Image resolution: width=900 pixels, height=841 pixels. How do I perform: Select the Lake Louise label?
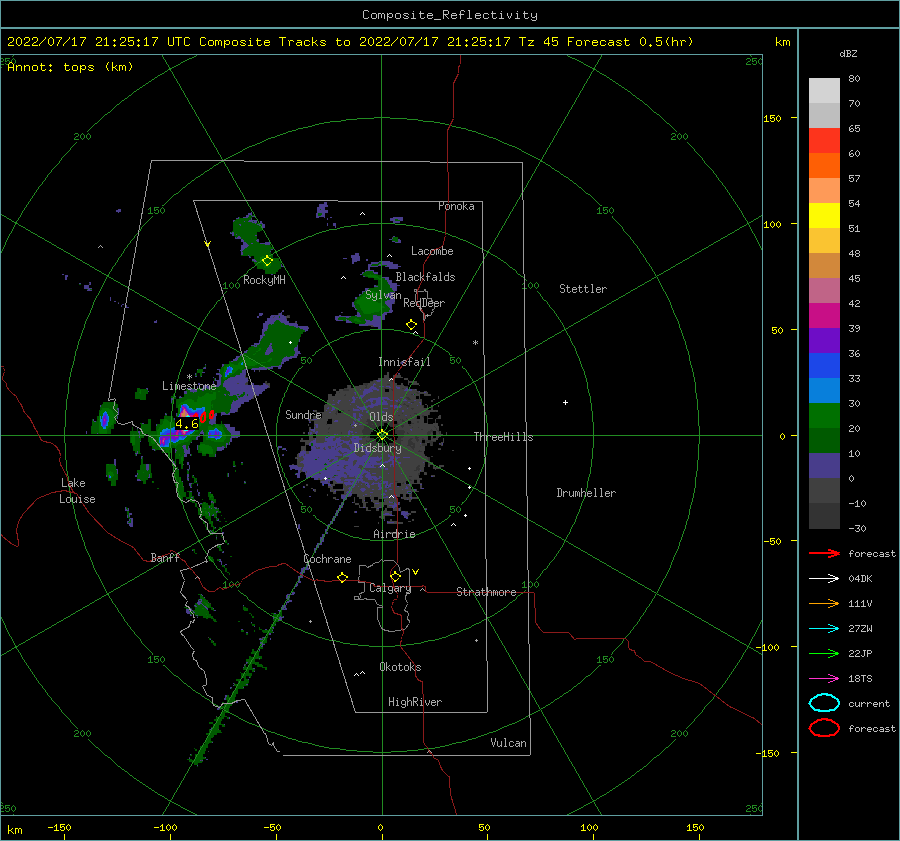77,491
